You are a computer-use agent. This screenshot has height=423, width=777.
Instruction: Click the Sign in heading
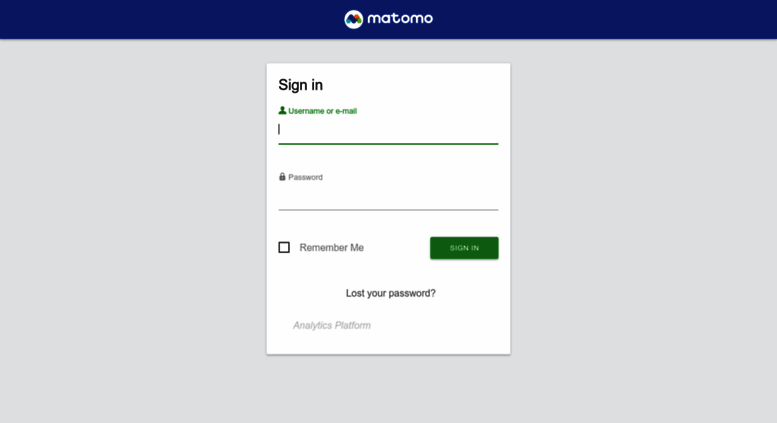tap(300, 85)
